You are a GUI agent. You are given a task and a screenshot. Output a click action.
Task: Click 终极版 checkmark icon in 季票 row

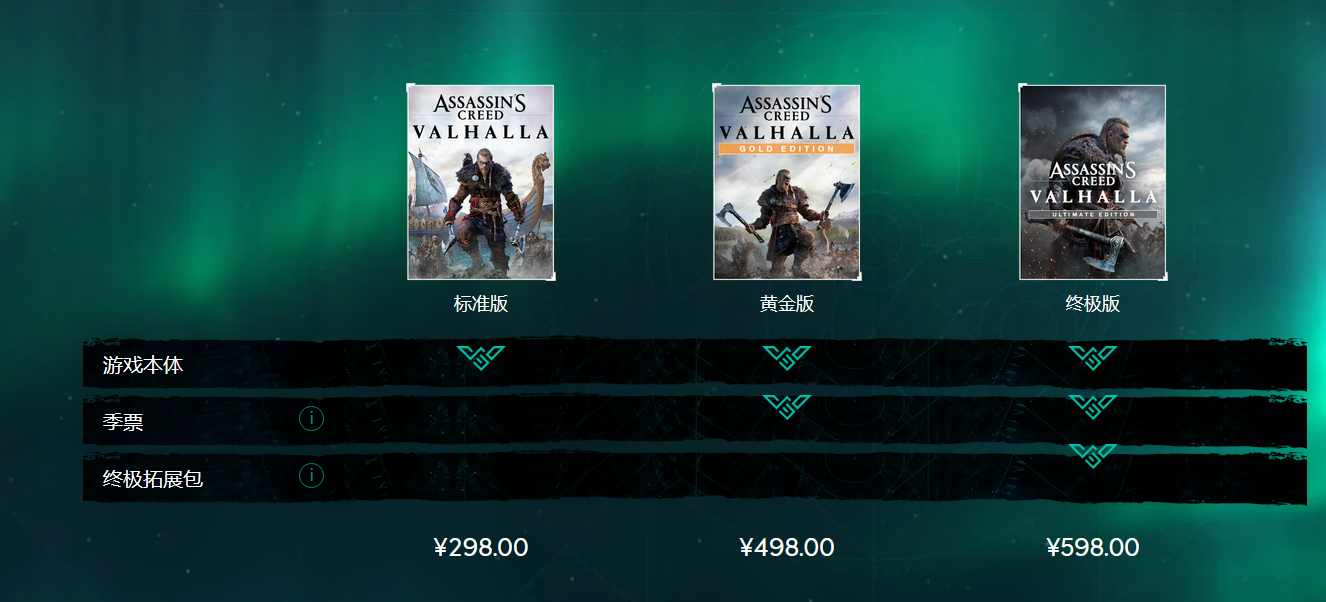[x=1093, y=407]
